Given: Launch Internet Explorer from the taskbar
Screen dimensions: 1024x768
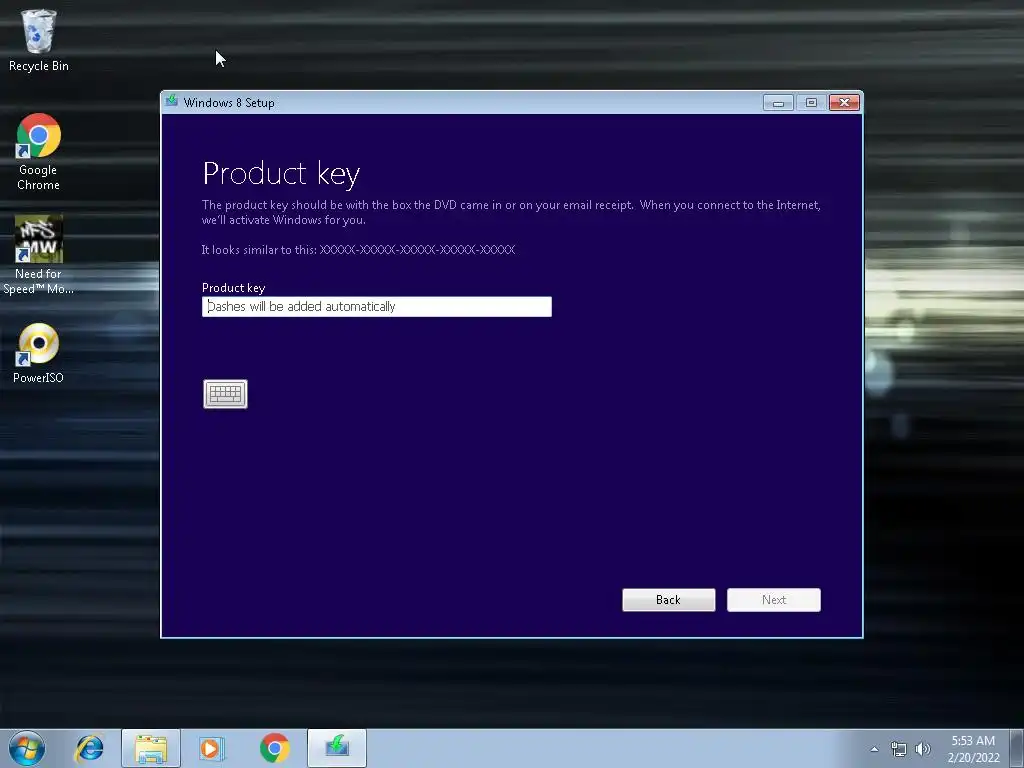Looking at the screenshot, I should (89, 748).
